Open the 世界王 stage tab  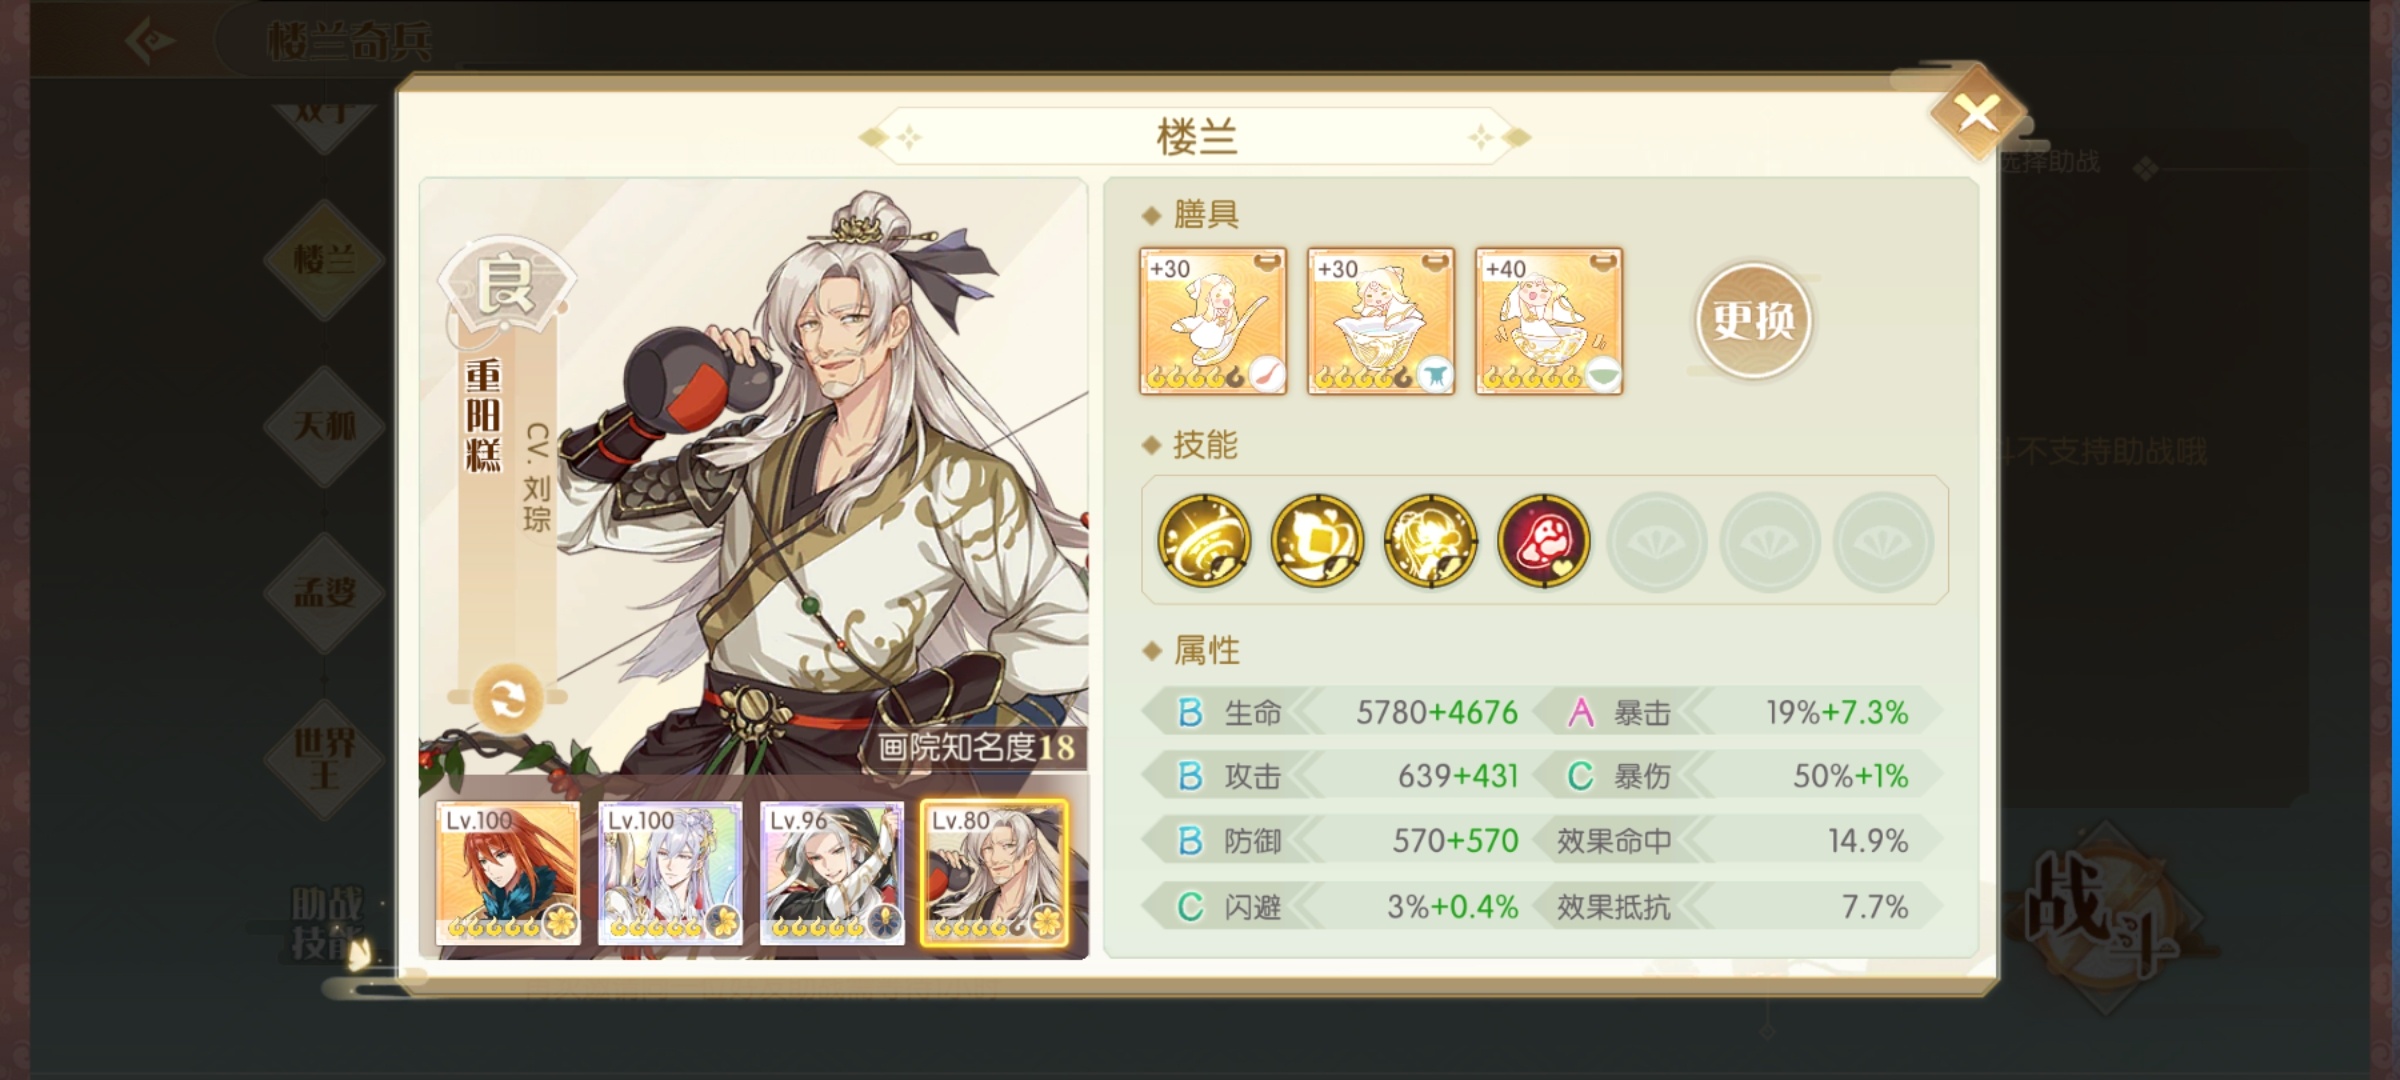click(324, 758)
